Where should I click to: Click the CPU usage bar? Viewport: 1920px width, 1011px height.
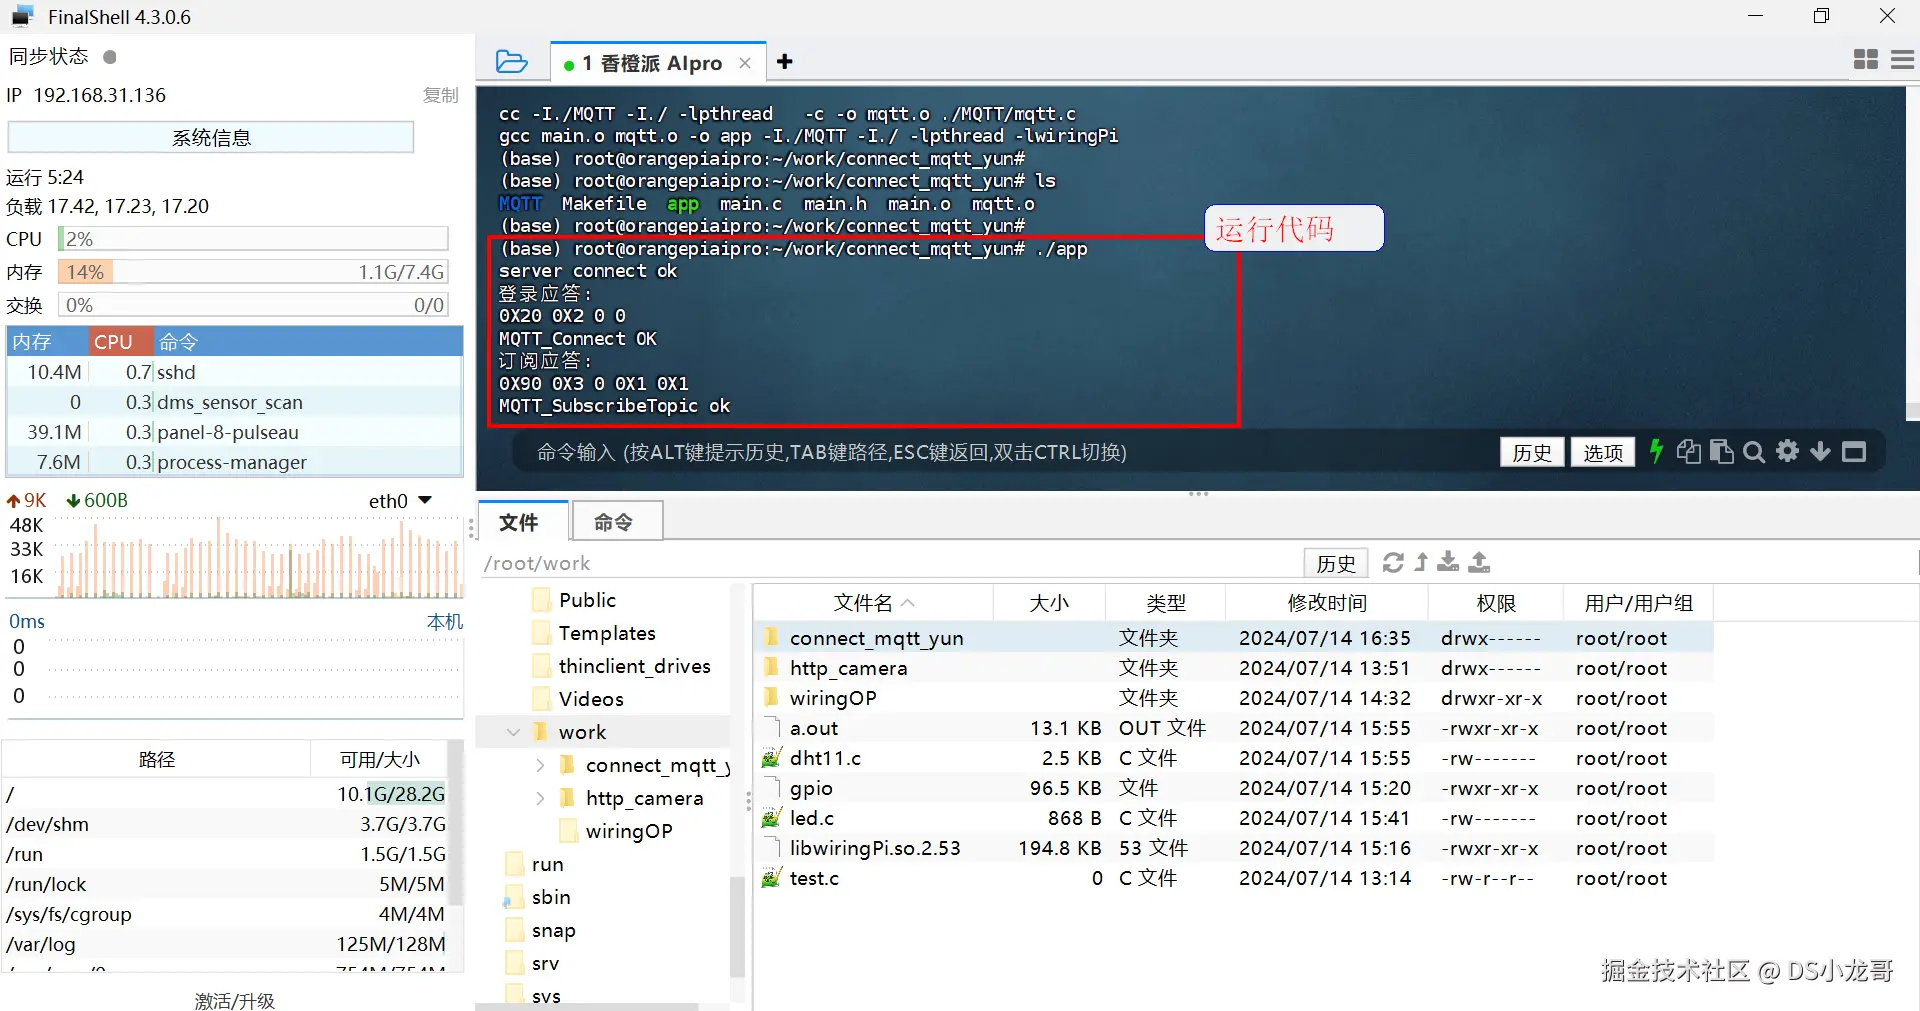(253, 239)
